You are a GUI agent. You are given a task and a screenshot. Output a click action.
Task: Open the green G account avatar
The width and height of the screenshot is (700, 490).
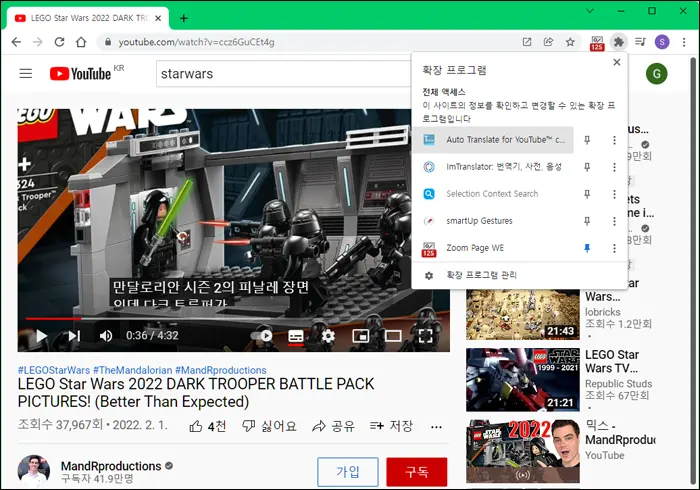(x=657, y=74)
